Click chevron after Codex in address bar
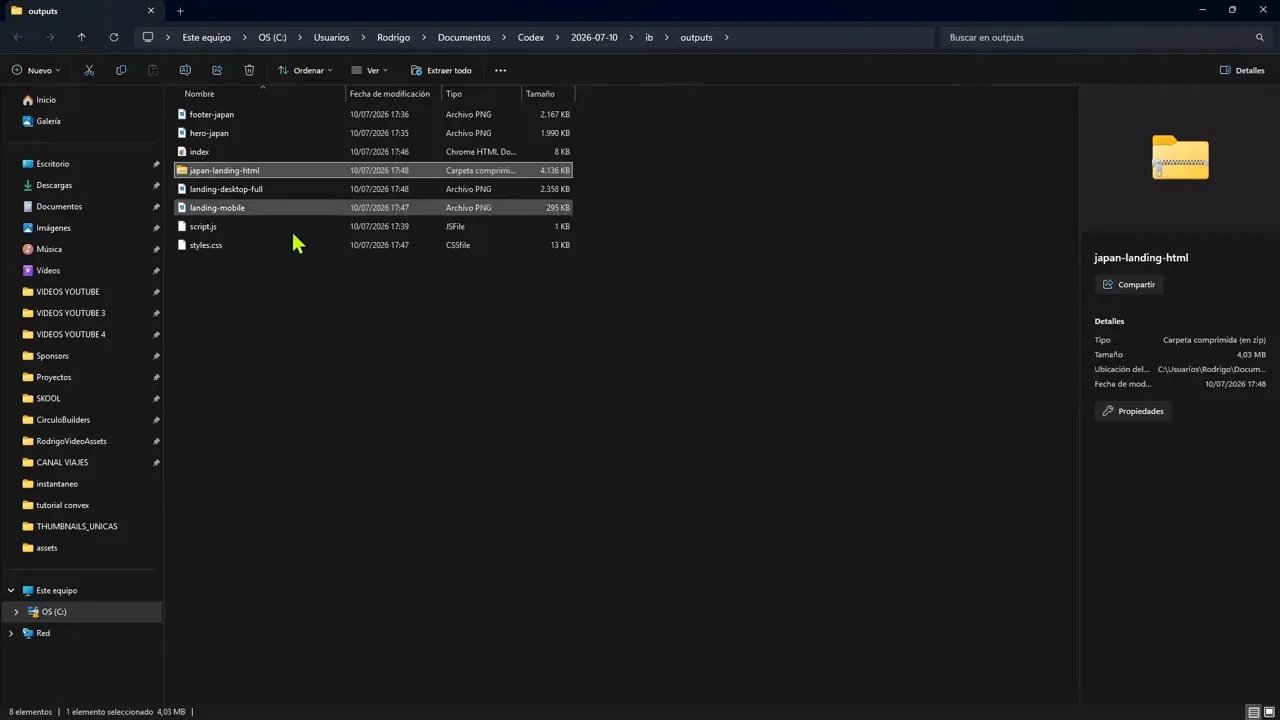Viewport: 1280px width, 720px height. tap(558, 37)
